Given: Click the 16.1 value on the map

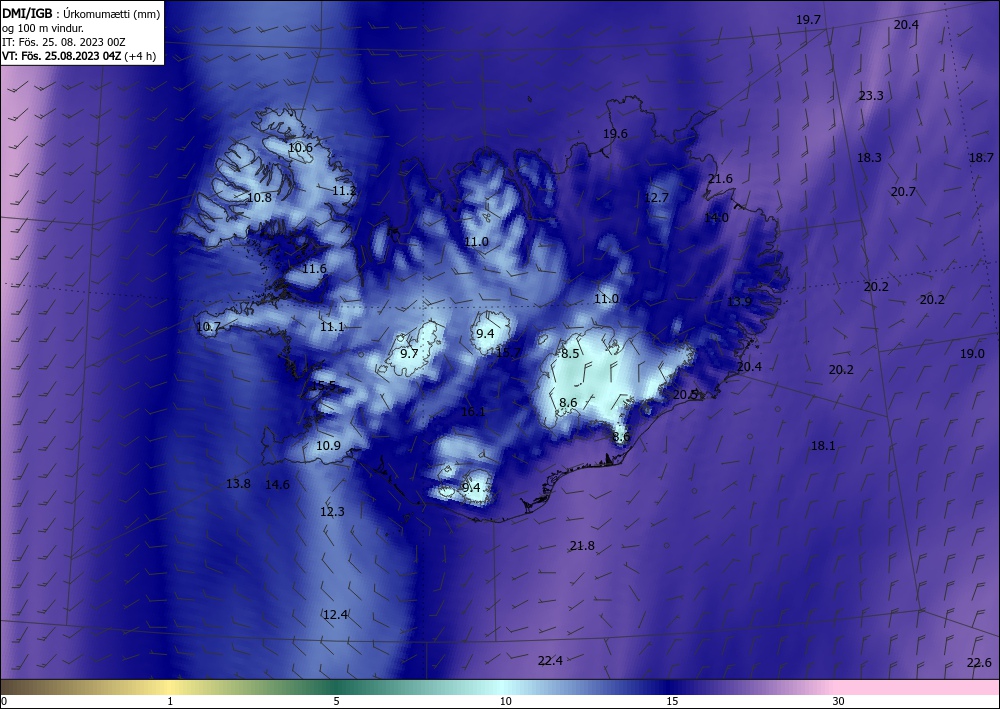Looking at the screenshot, I should (x=473, y=412).
